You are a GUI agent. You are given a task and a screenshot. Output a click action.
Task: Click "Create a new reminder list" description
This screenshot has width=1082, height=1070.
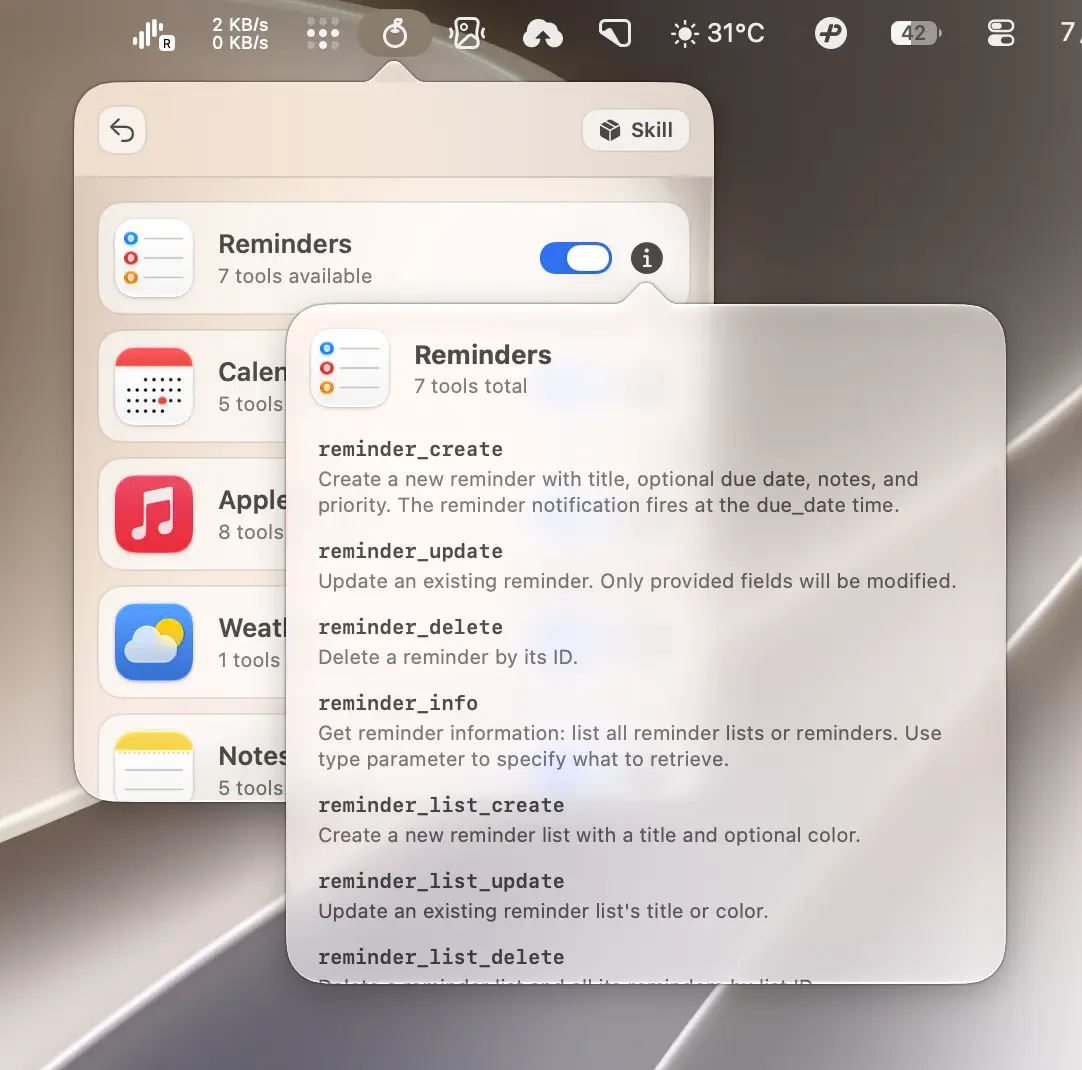pos(589,835)
